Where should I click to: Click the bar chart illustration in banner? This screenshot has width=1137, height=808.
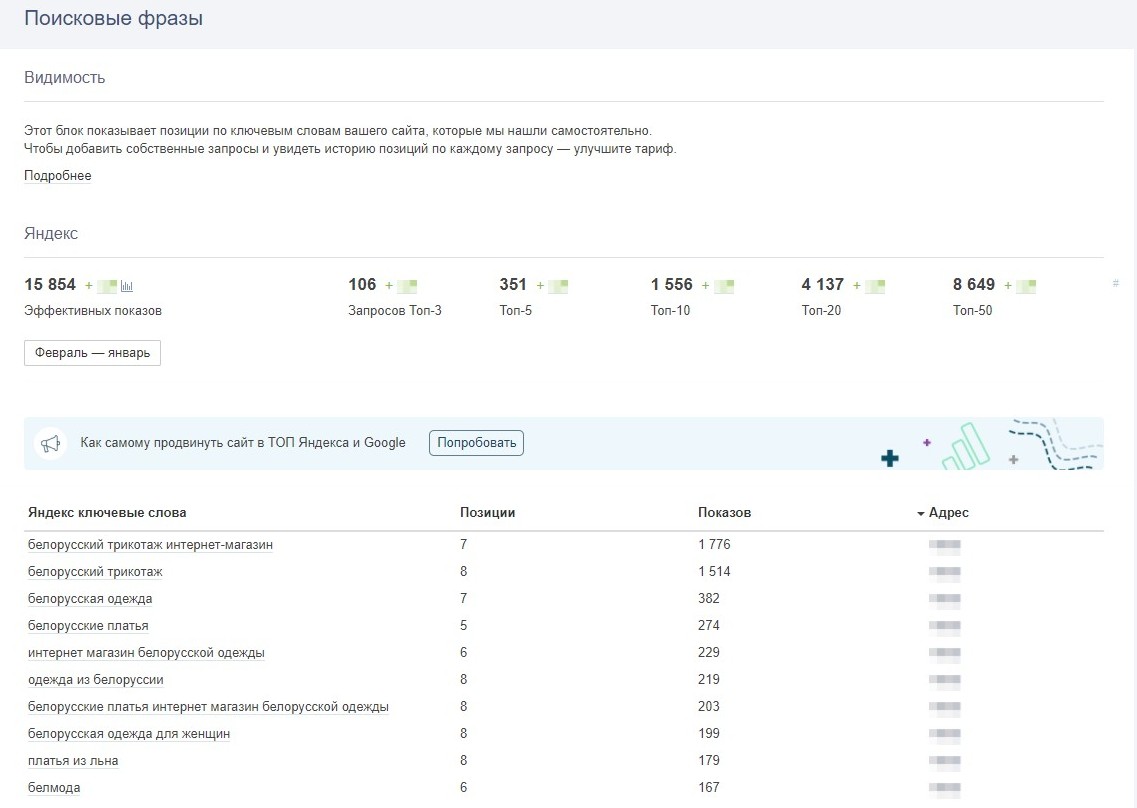click(x=966, y=446)
